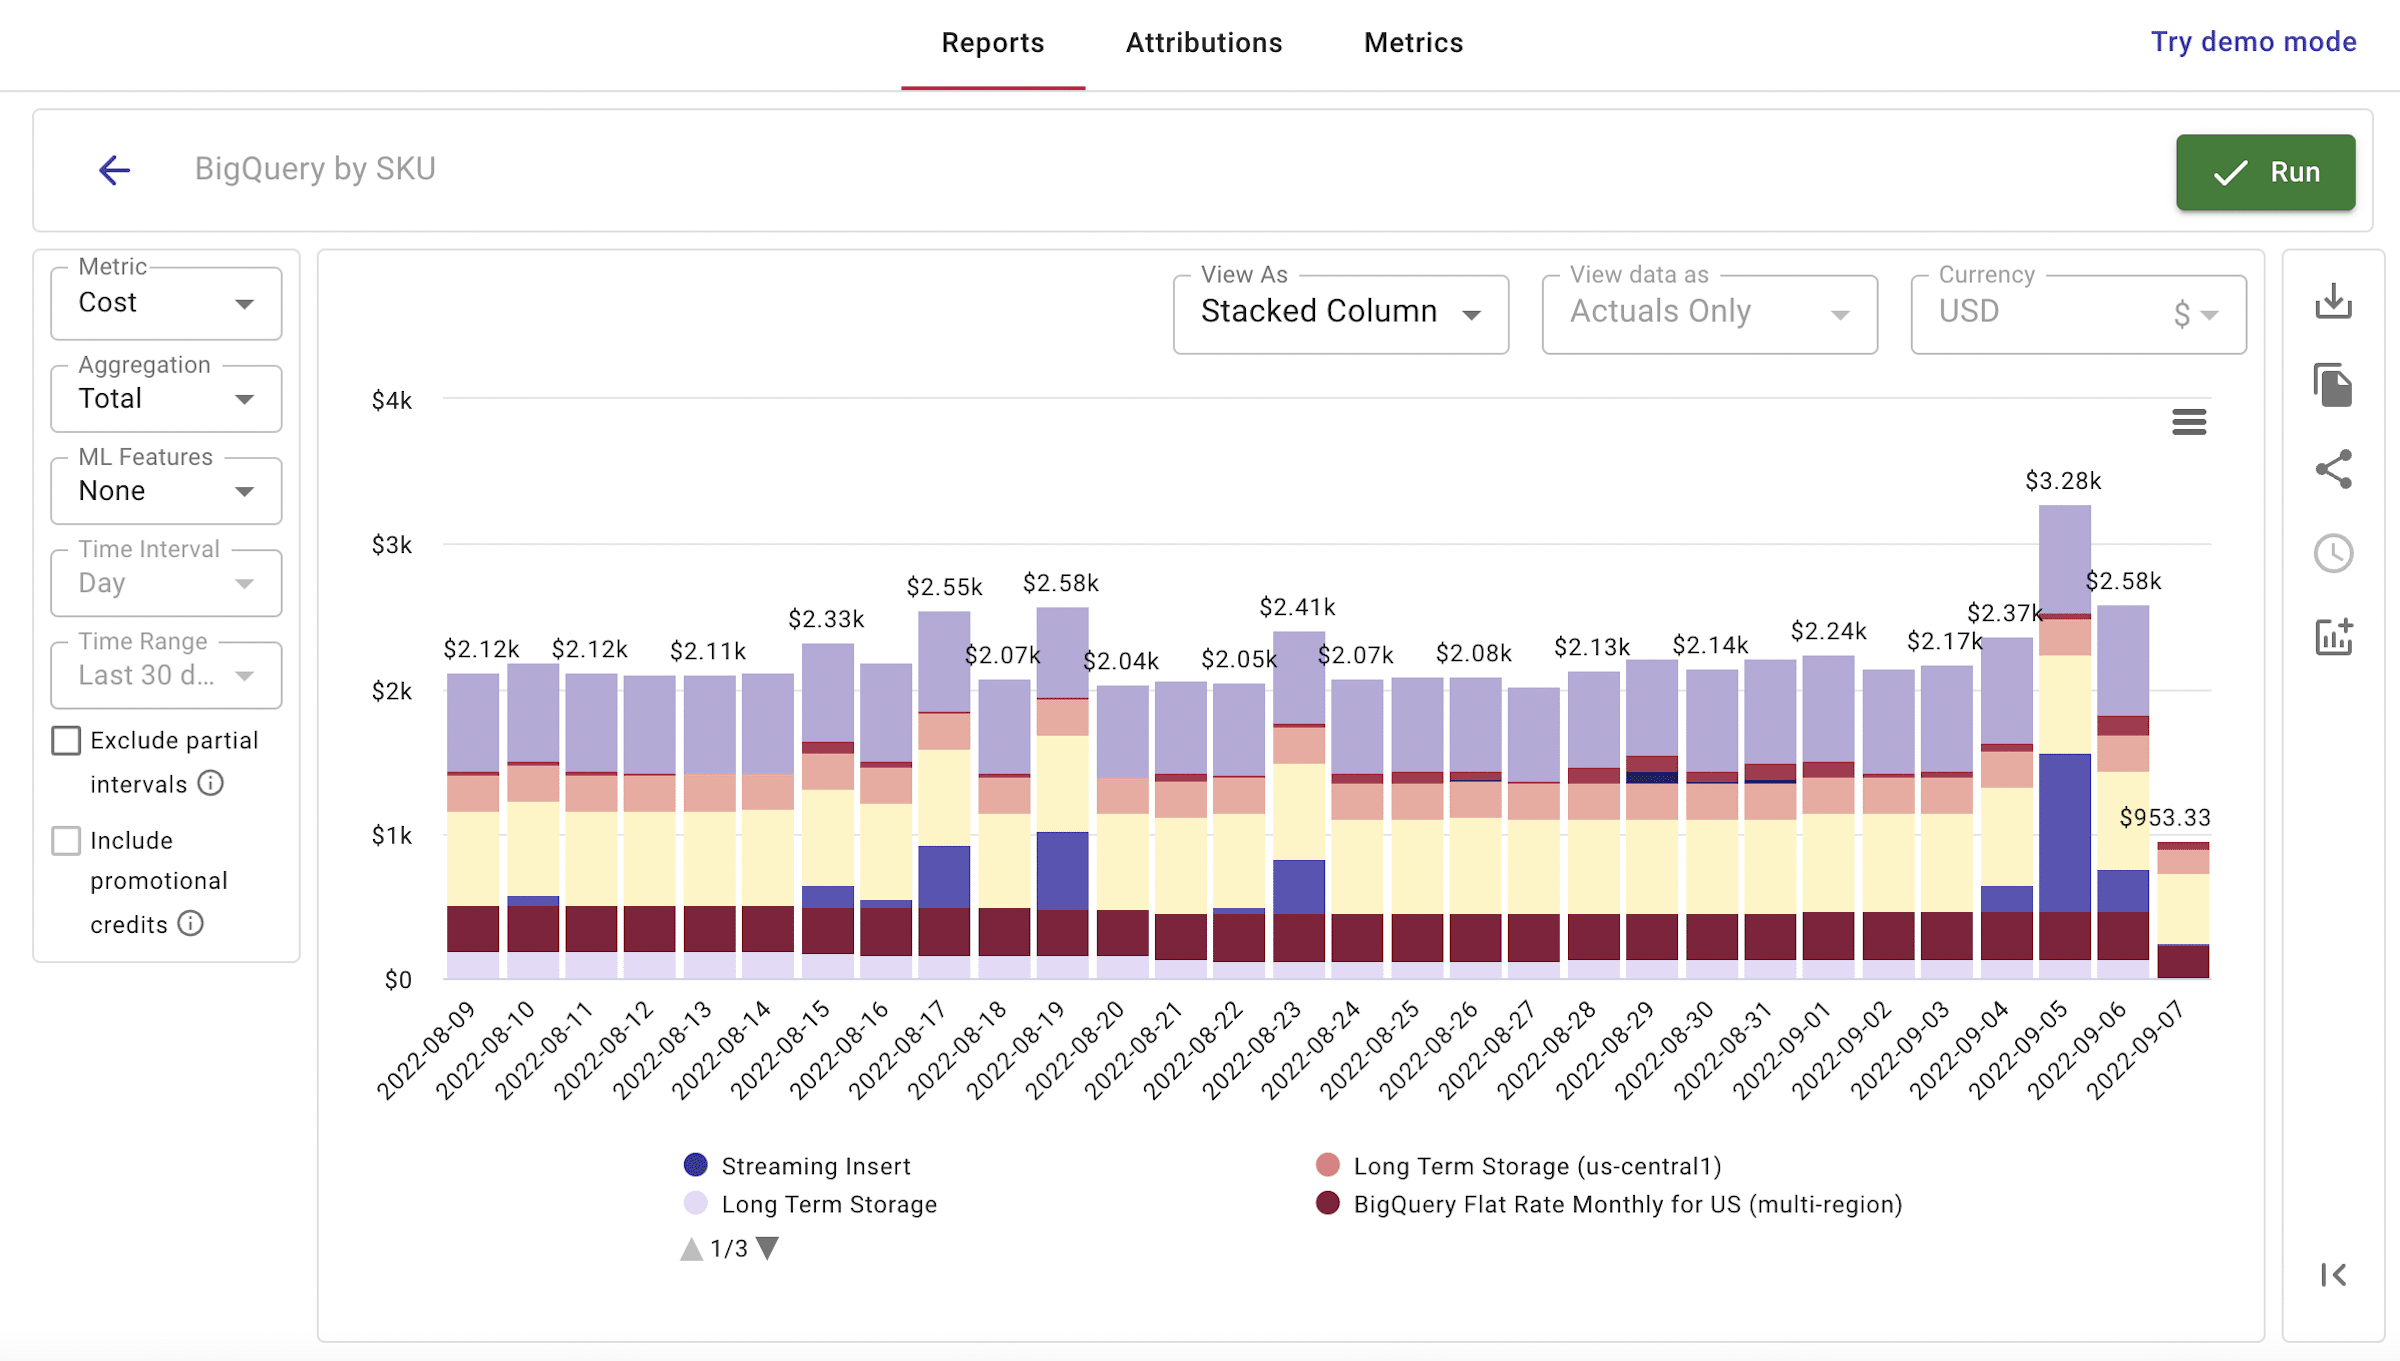Go to next legend page arrow

pos(768,1248)
